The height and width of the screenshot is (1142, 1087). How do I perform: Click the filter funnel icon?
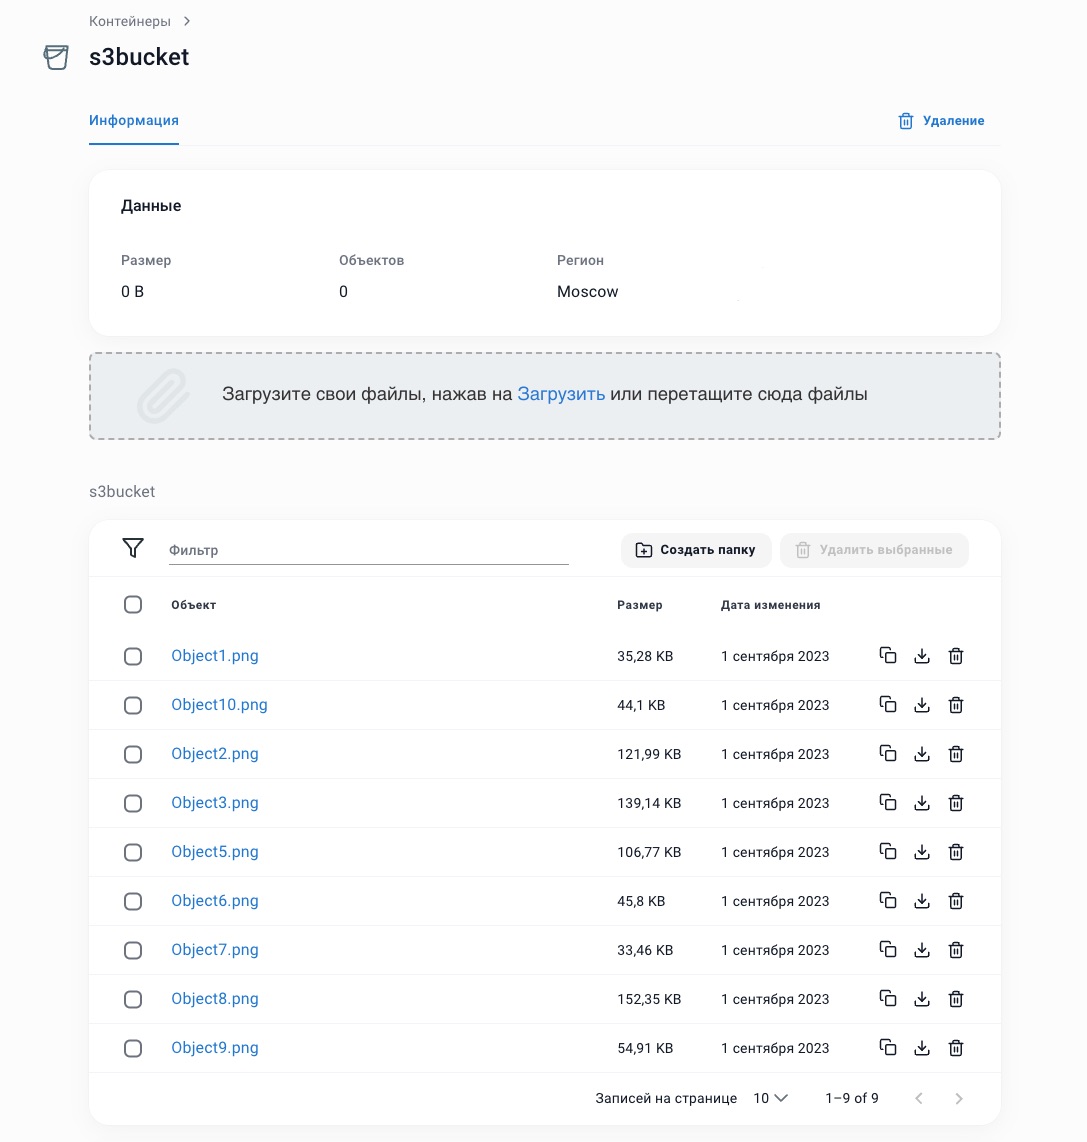pyautogui.click(x=133, y=548)
